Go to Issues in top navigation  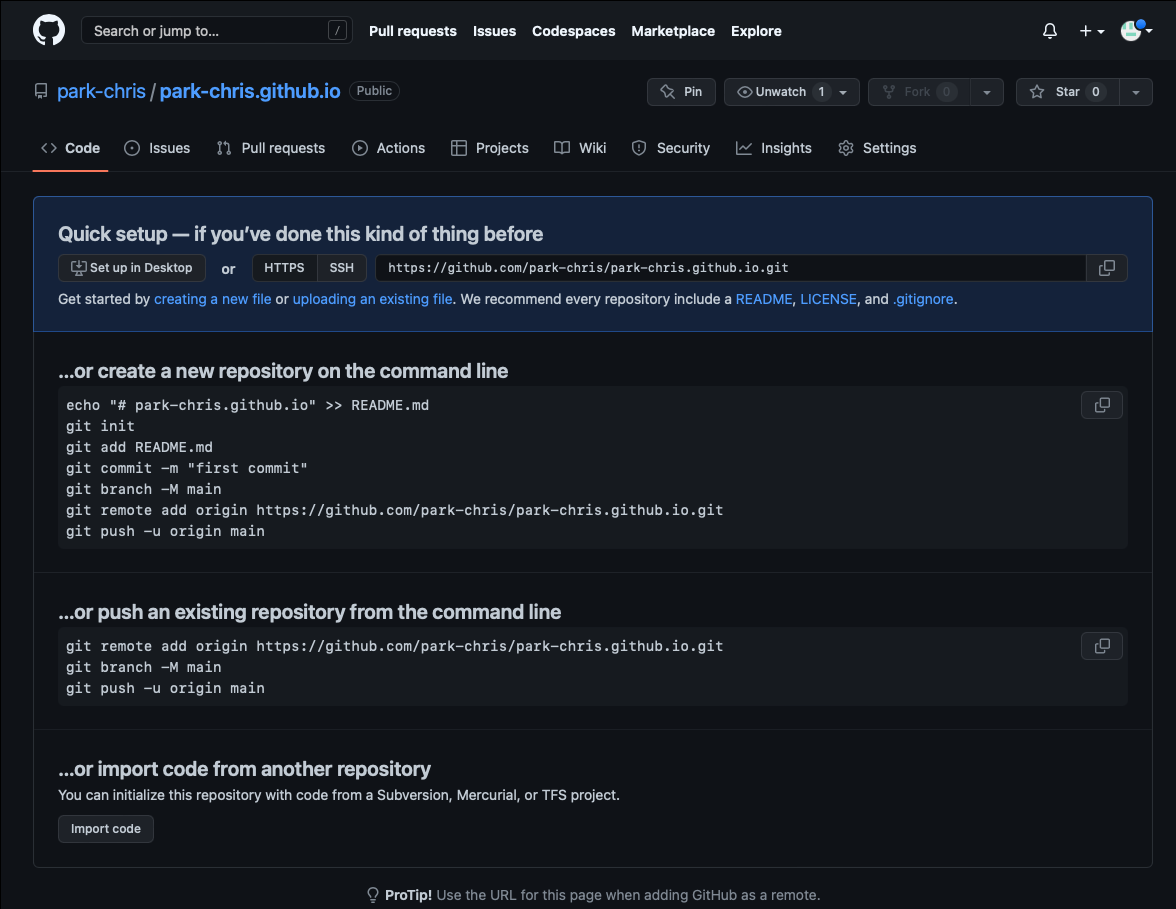pyautogui.click(x=494, y=31)
